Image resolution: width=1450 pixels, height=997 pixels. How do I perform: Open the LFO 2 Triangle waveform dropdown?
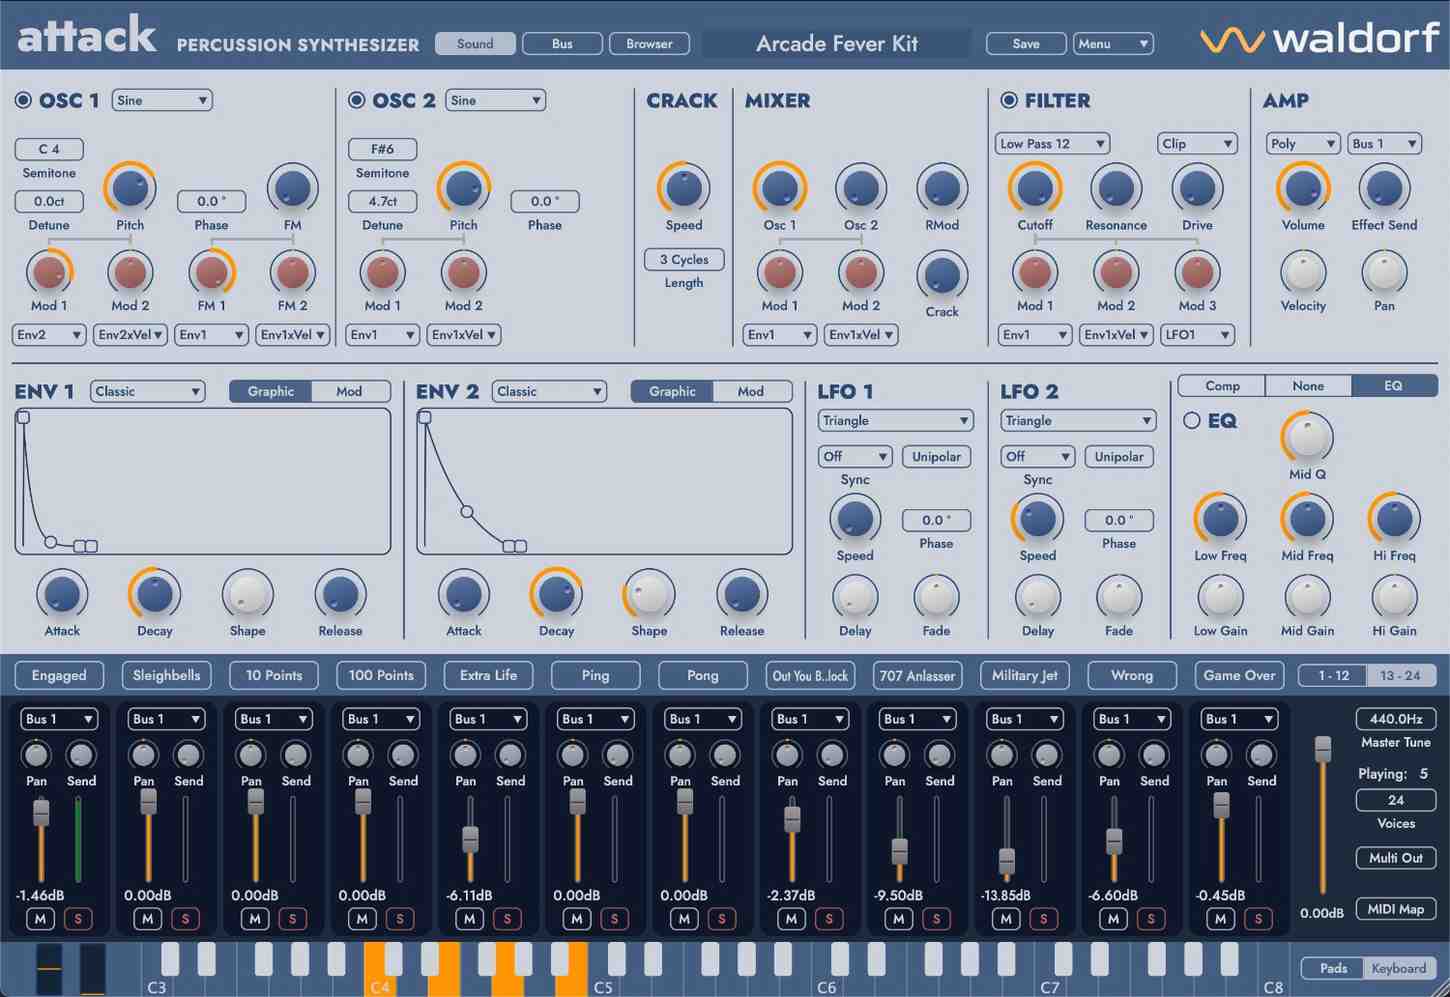tap(1077, 420)
